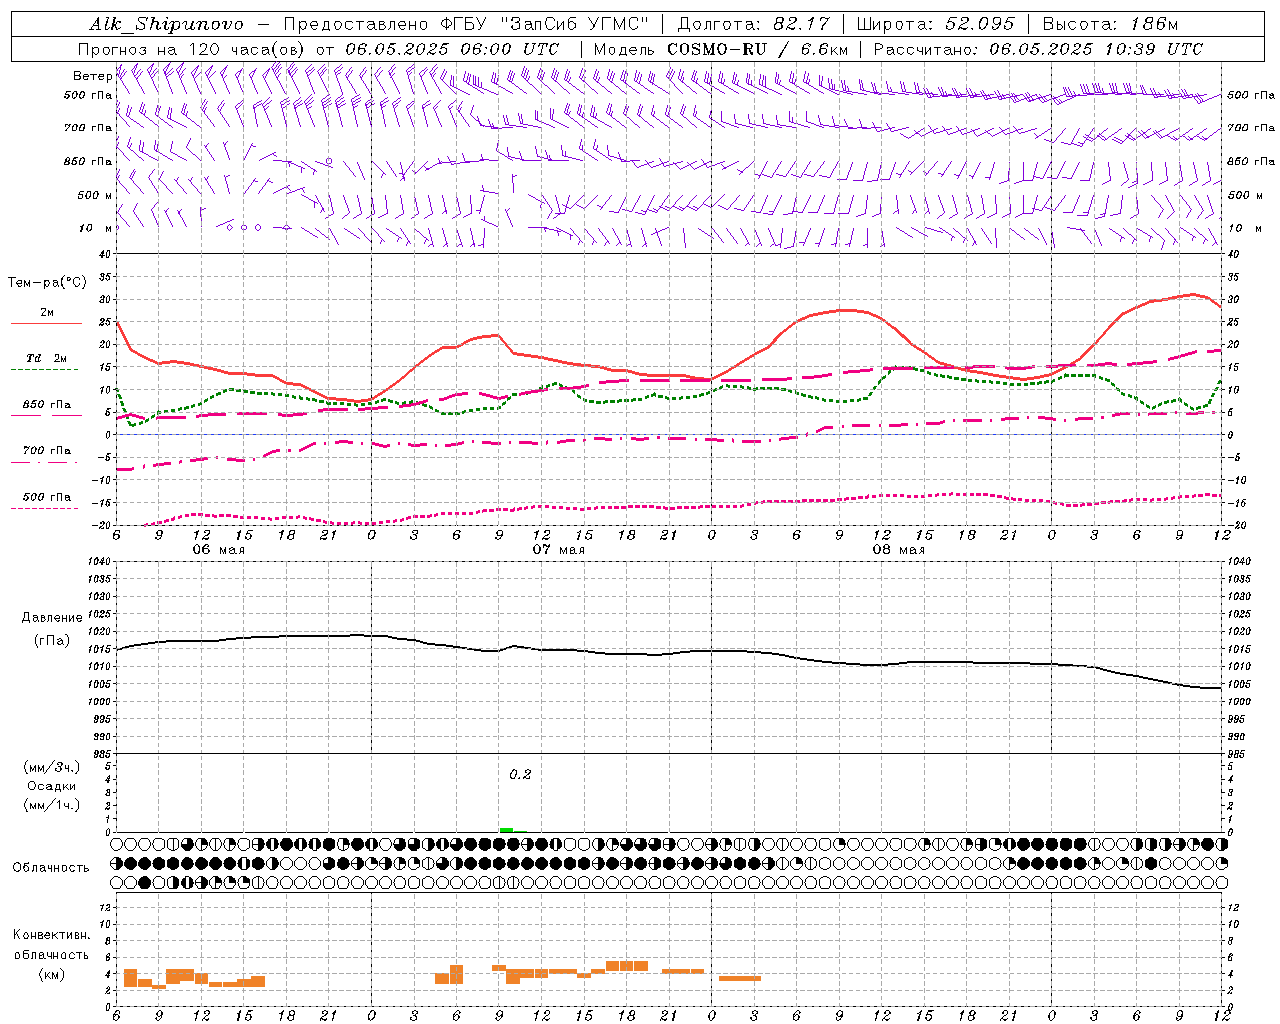
Task: Click the (км) convective cloud unit label
Action: pyautogui.click(x=52, y=974)
